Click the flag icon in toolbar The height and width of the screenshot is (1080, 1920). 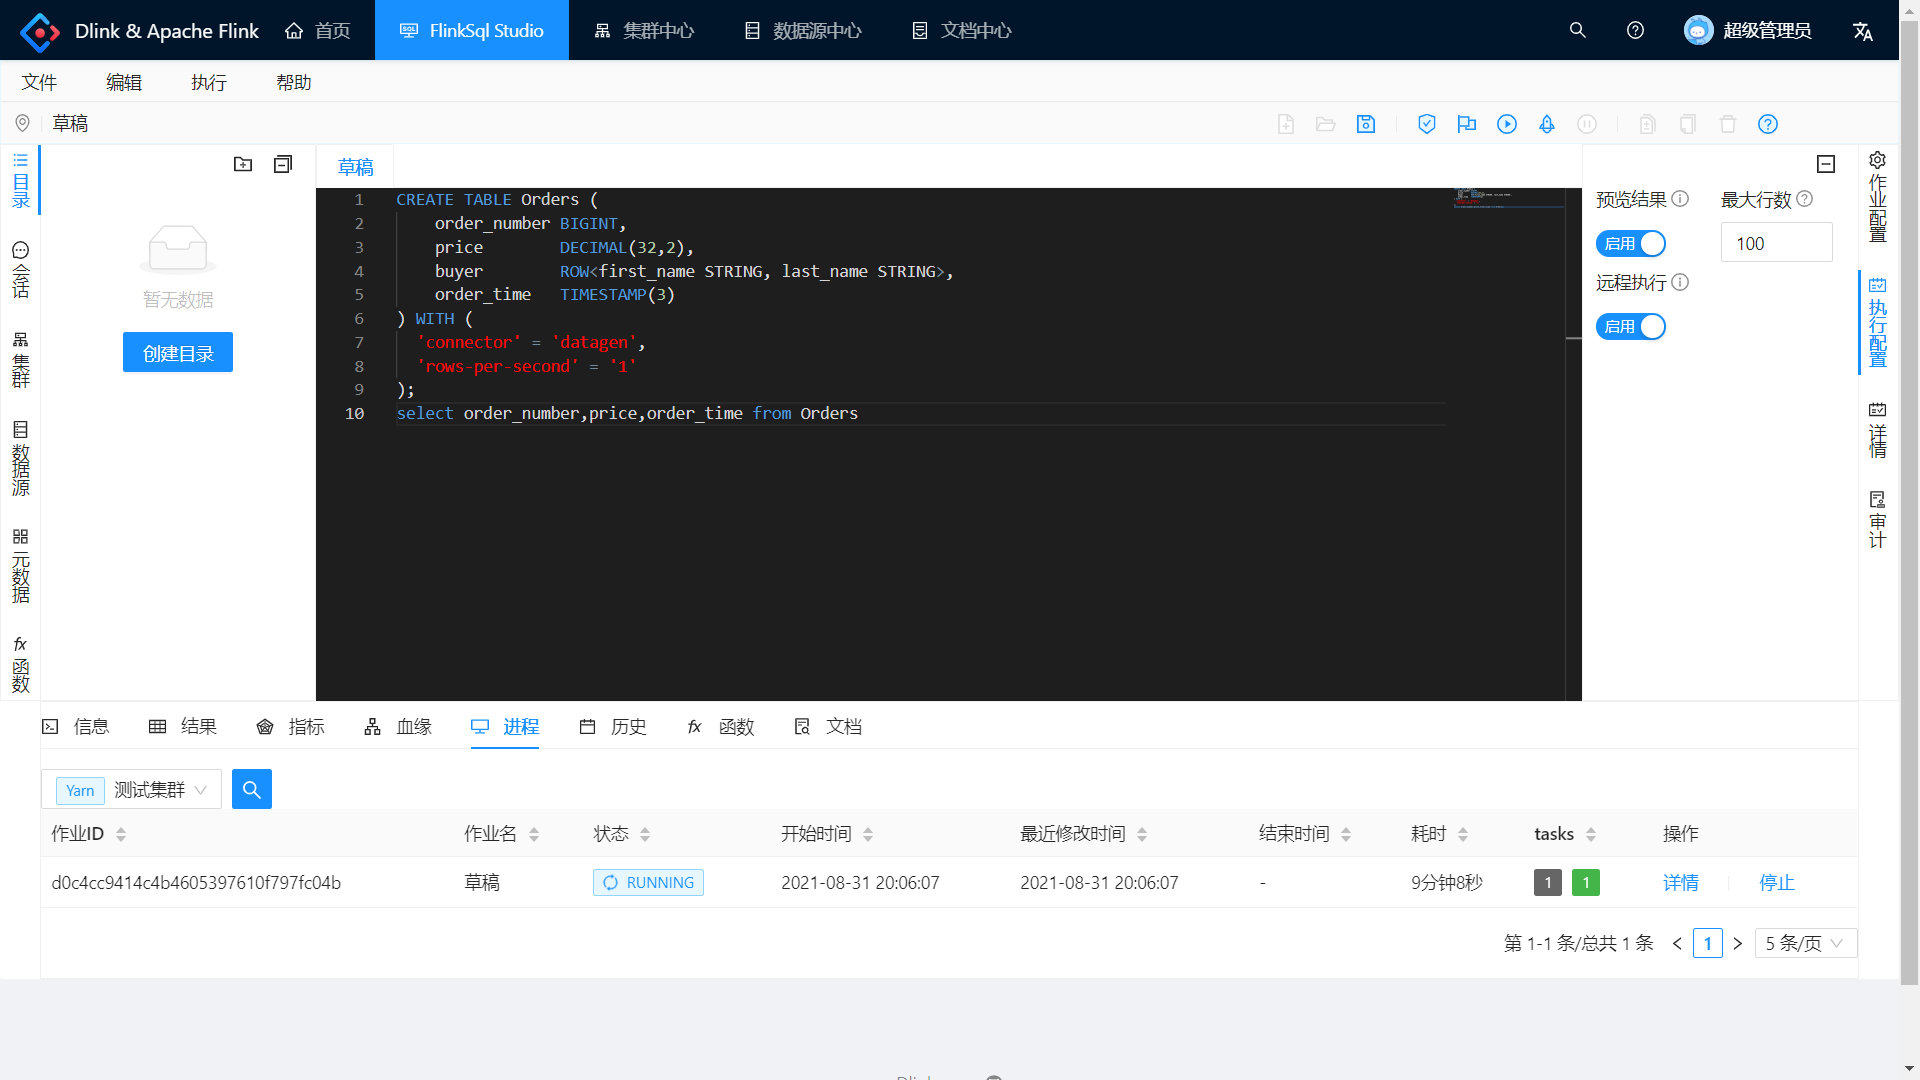tap(1467, 124)
